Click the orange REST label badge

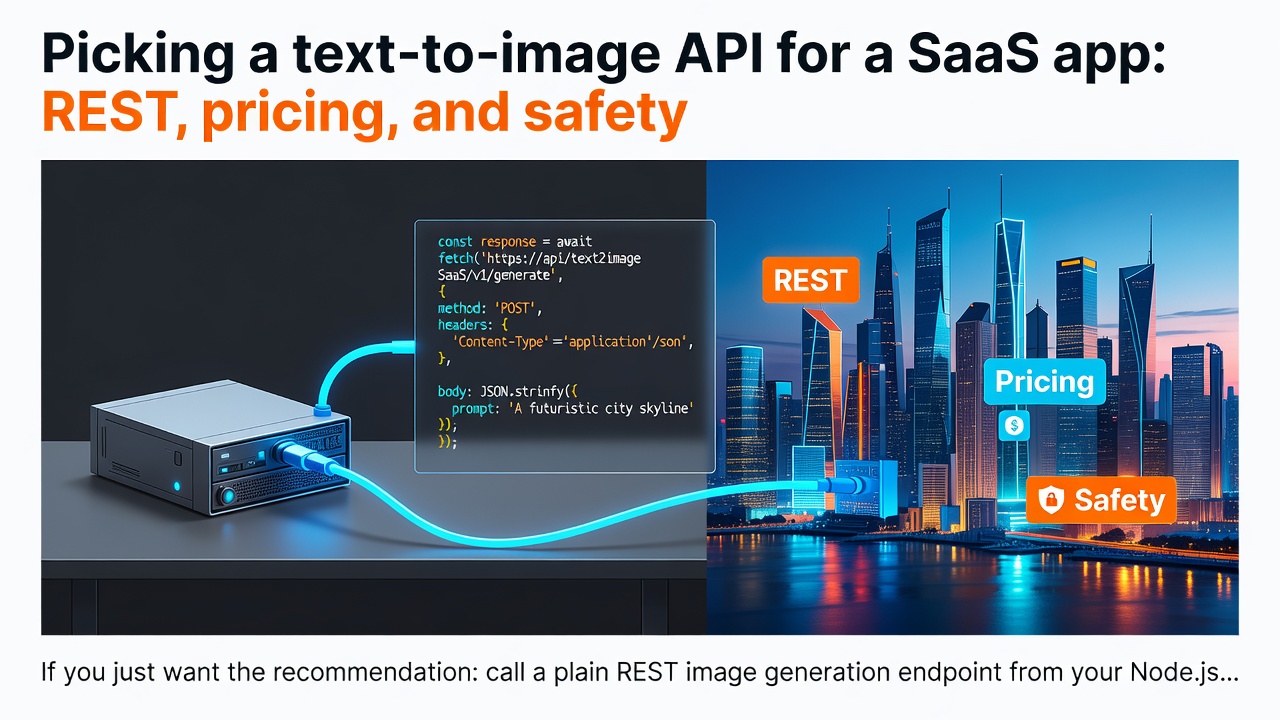(810, 280)
